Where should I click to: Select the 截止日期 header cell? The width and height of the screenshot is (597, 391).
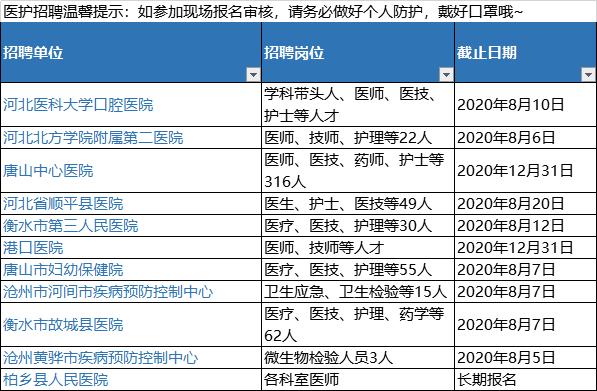pos(525,53)
